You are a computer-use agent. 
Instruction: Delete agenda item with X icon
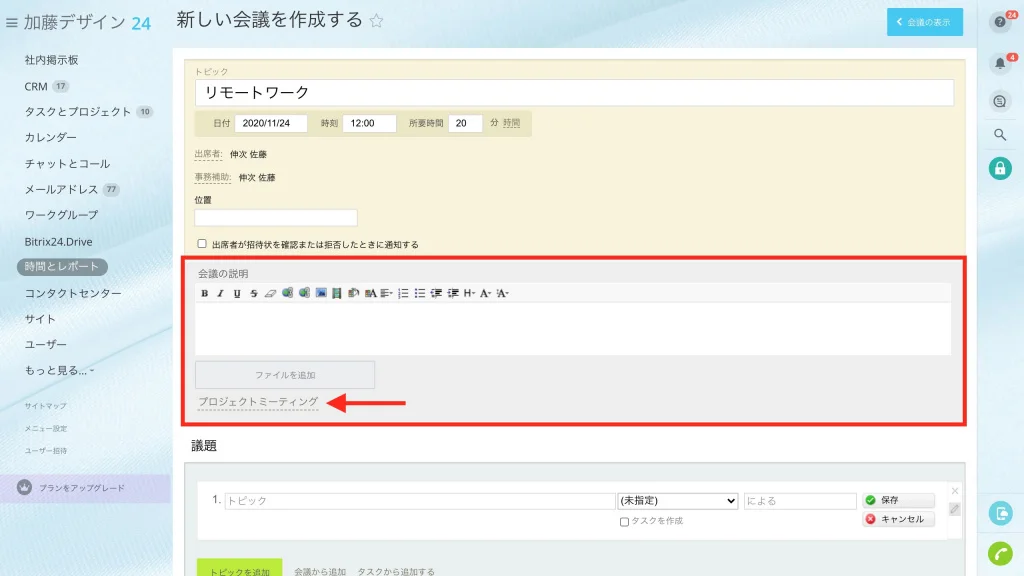point(955,490)
